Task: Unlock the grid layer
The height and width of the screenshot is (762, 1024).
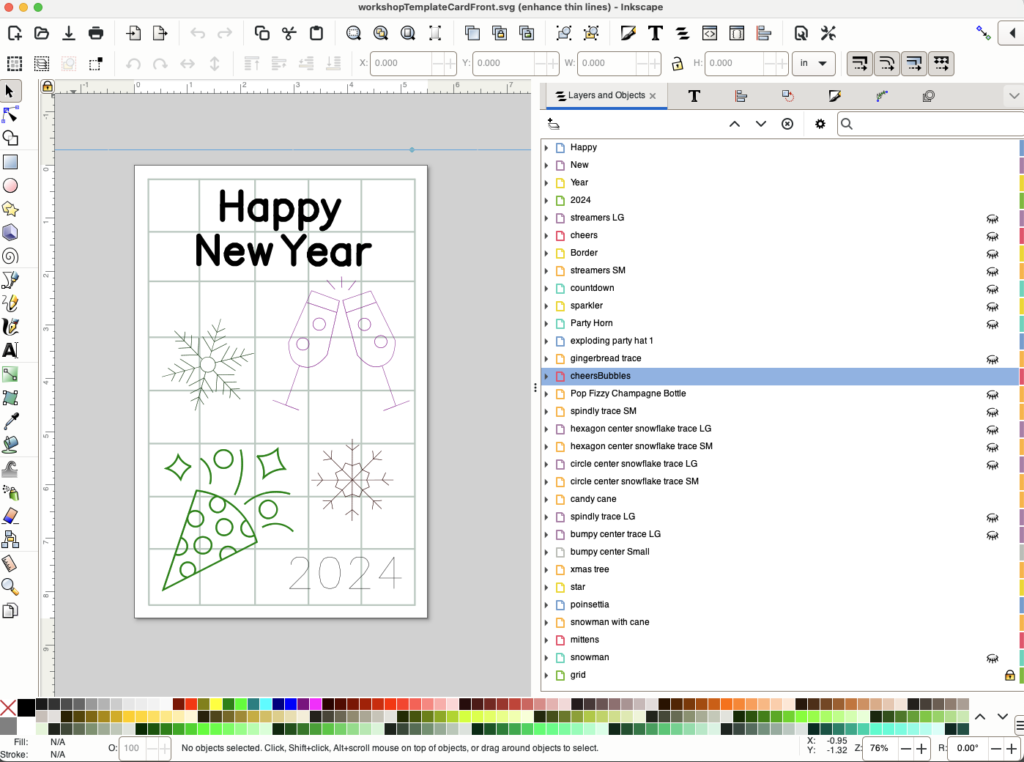Action: click(x=1010, y=675)
